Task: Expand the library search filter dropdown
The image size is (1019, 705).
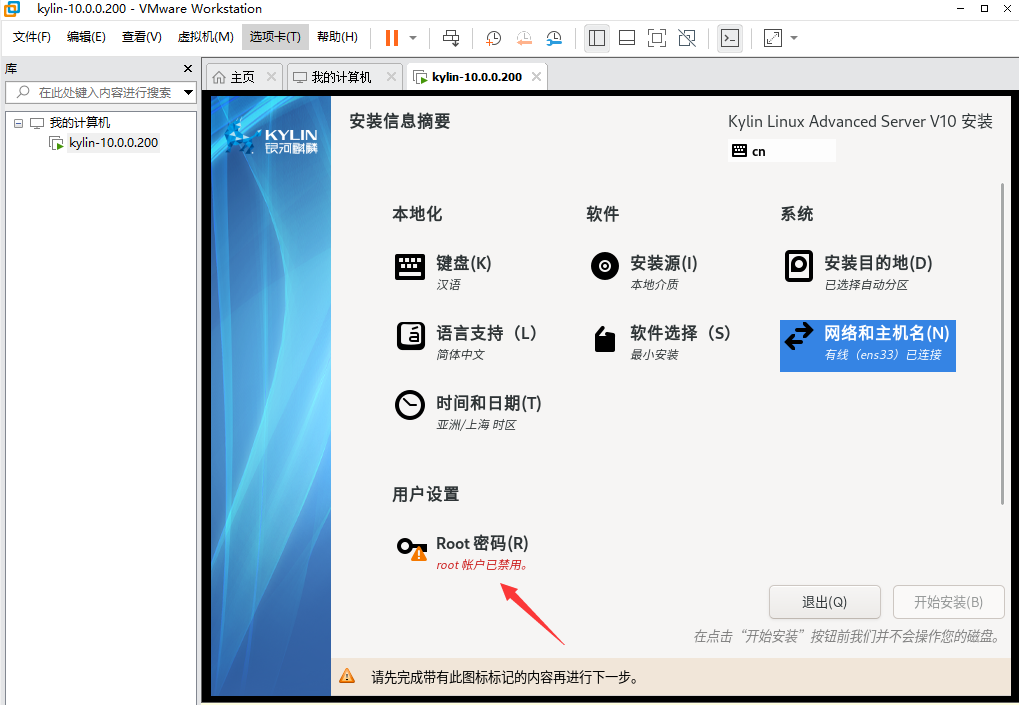Action: click(x=188, y=92)
